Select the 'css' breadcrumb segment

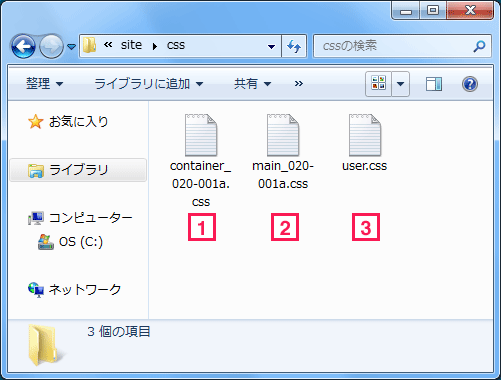click(176, 45)
